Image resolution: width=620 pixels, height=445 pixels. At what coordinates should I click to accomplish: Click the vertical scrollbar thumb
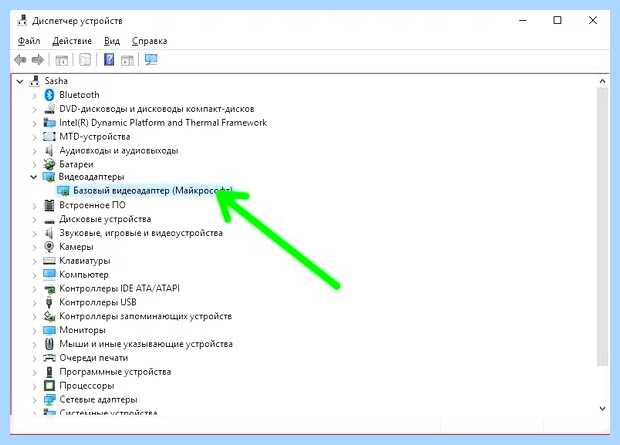point(602,227)
